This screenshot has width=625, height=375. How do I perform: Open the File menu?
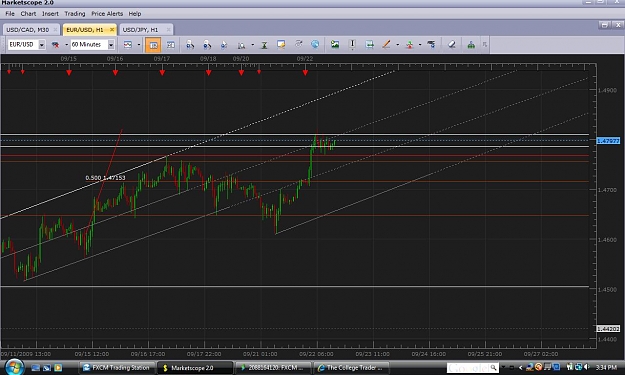[x=10, y=14]
